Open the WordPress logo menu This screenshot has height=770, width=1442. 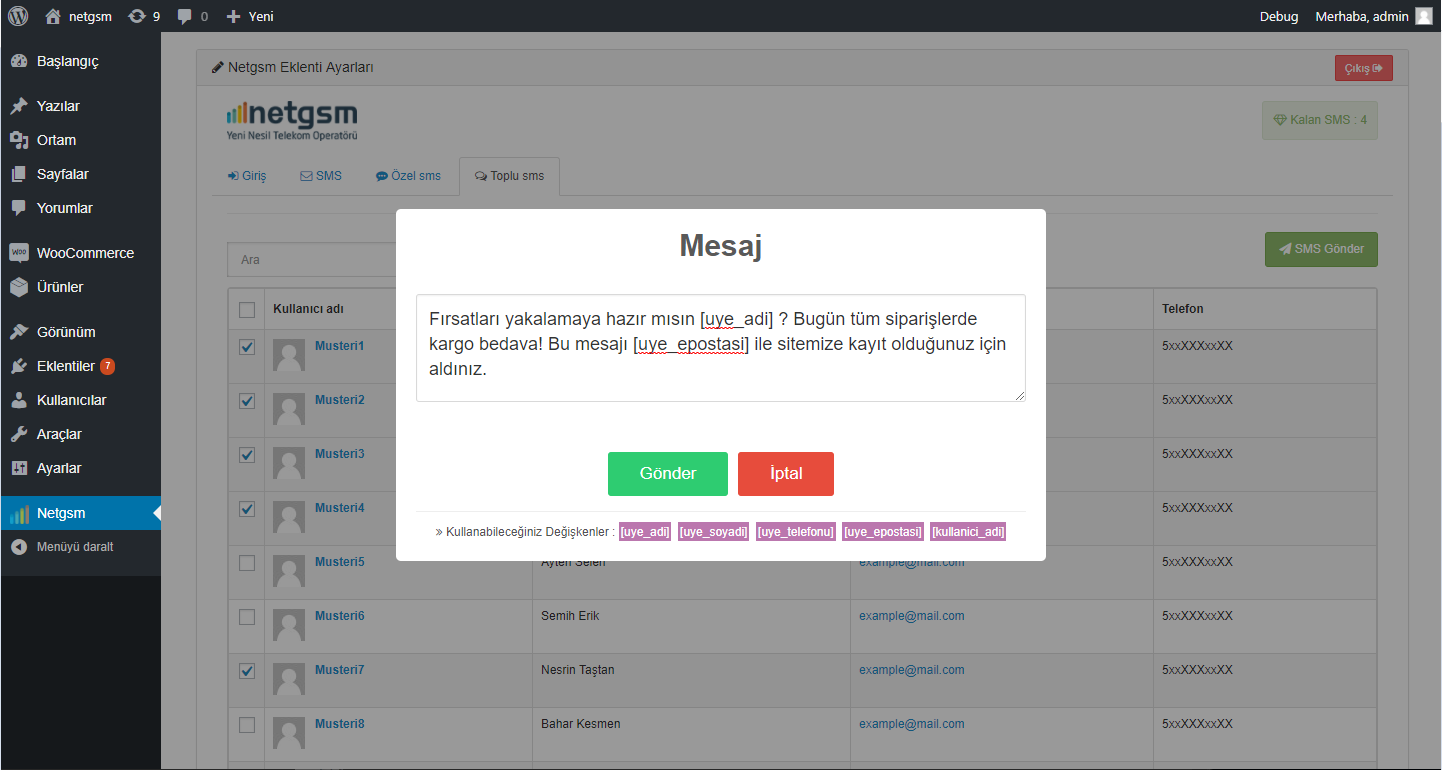coord(18,16)
